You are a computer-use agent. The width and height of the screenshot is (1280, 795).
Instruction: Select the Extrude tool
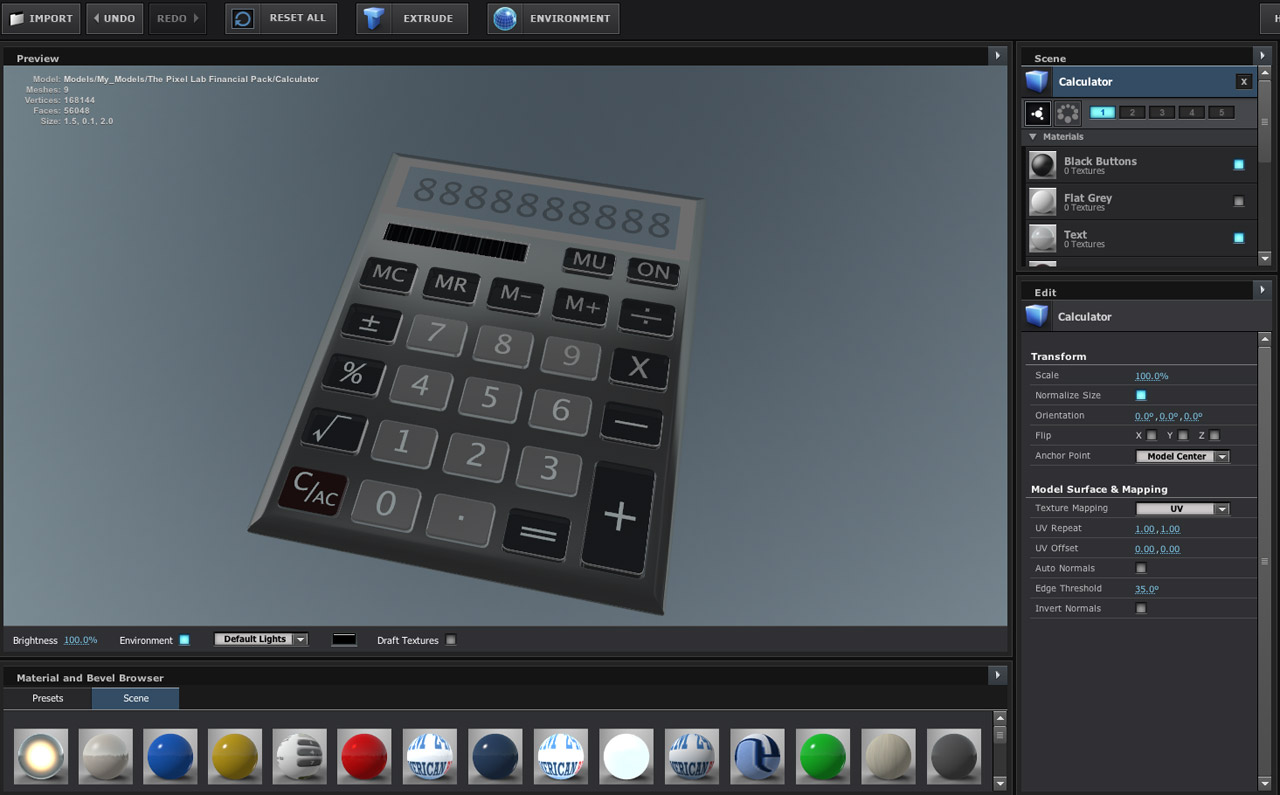click(374, 17)
